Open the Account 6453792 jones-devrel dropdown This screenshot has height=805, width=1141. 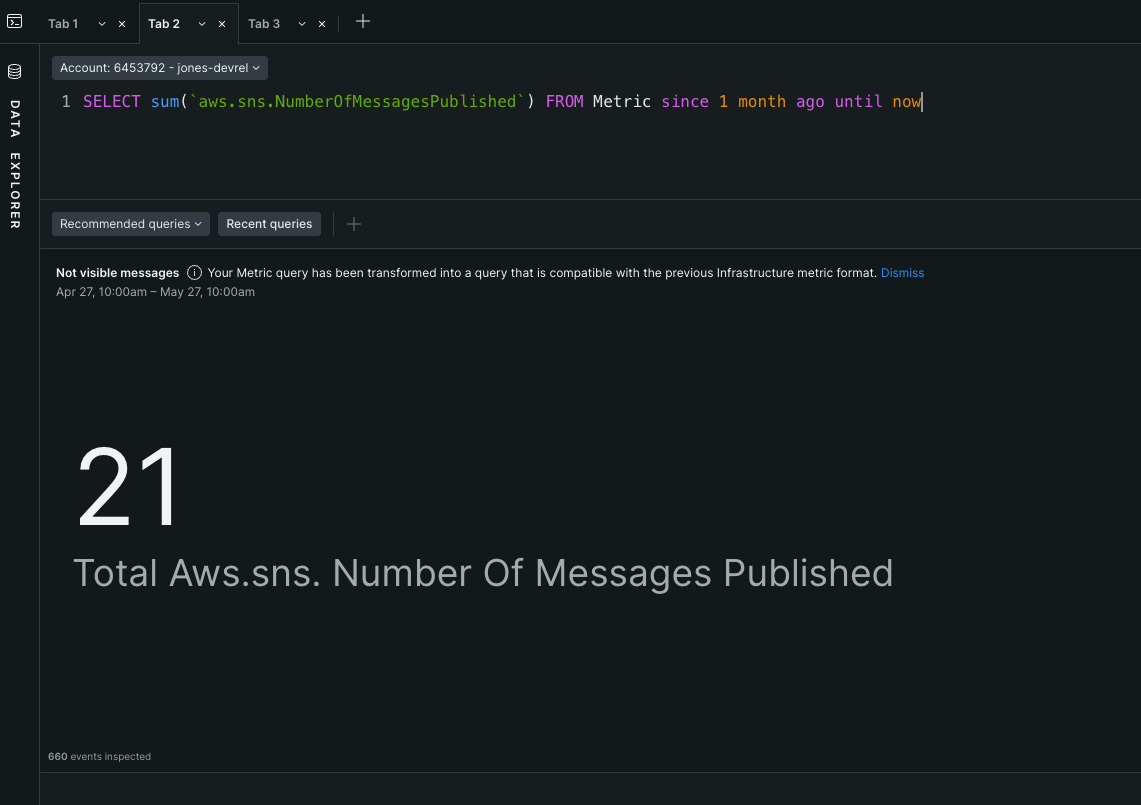(x=159, y=67)
